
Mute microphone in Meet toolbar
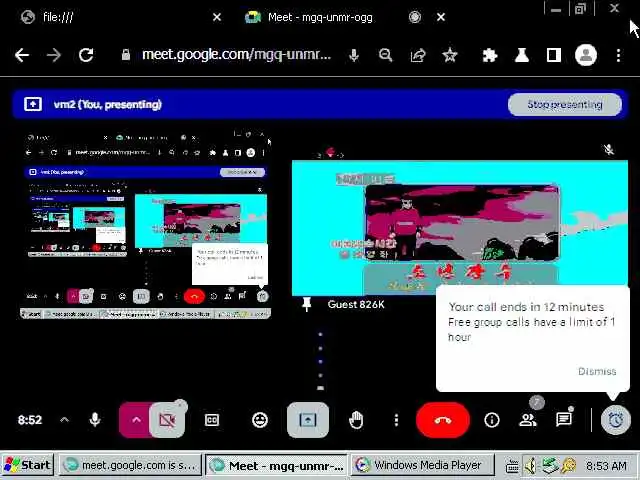point(95,420)
